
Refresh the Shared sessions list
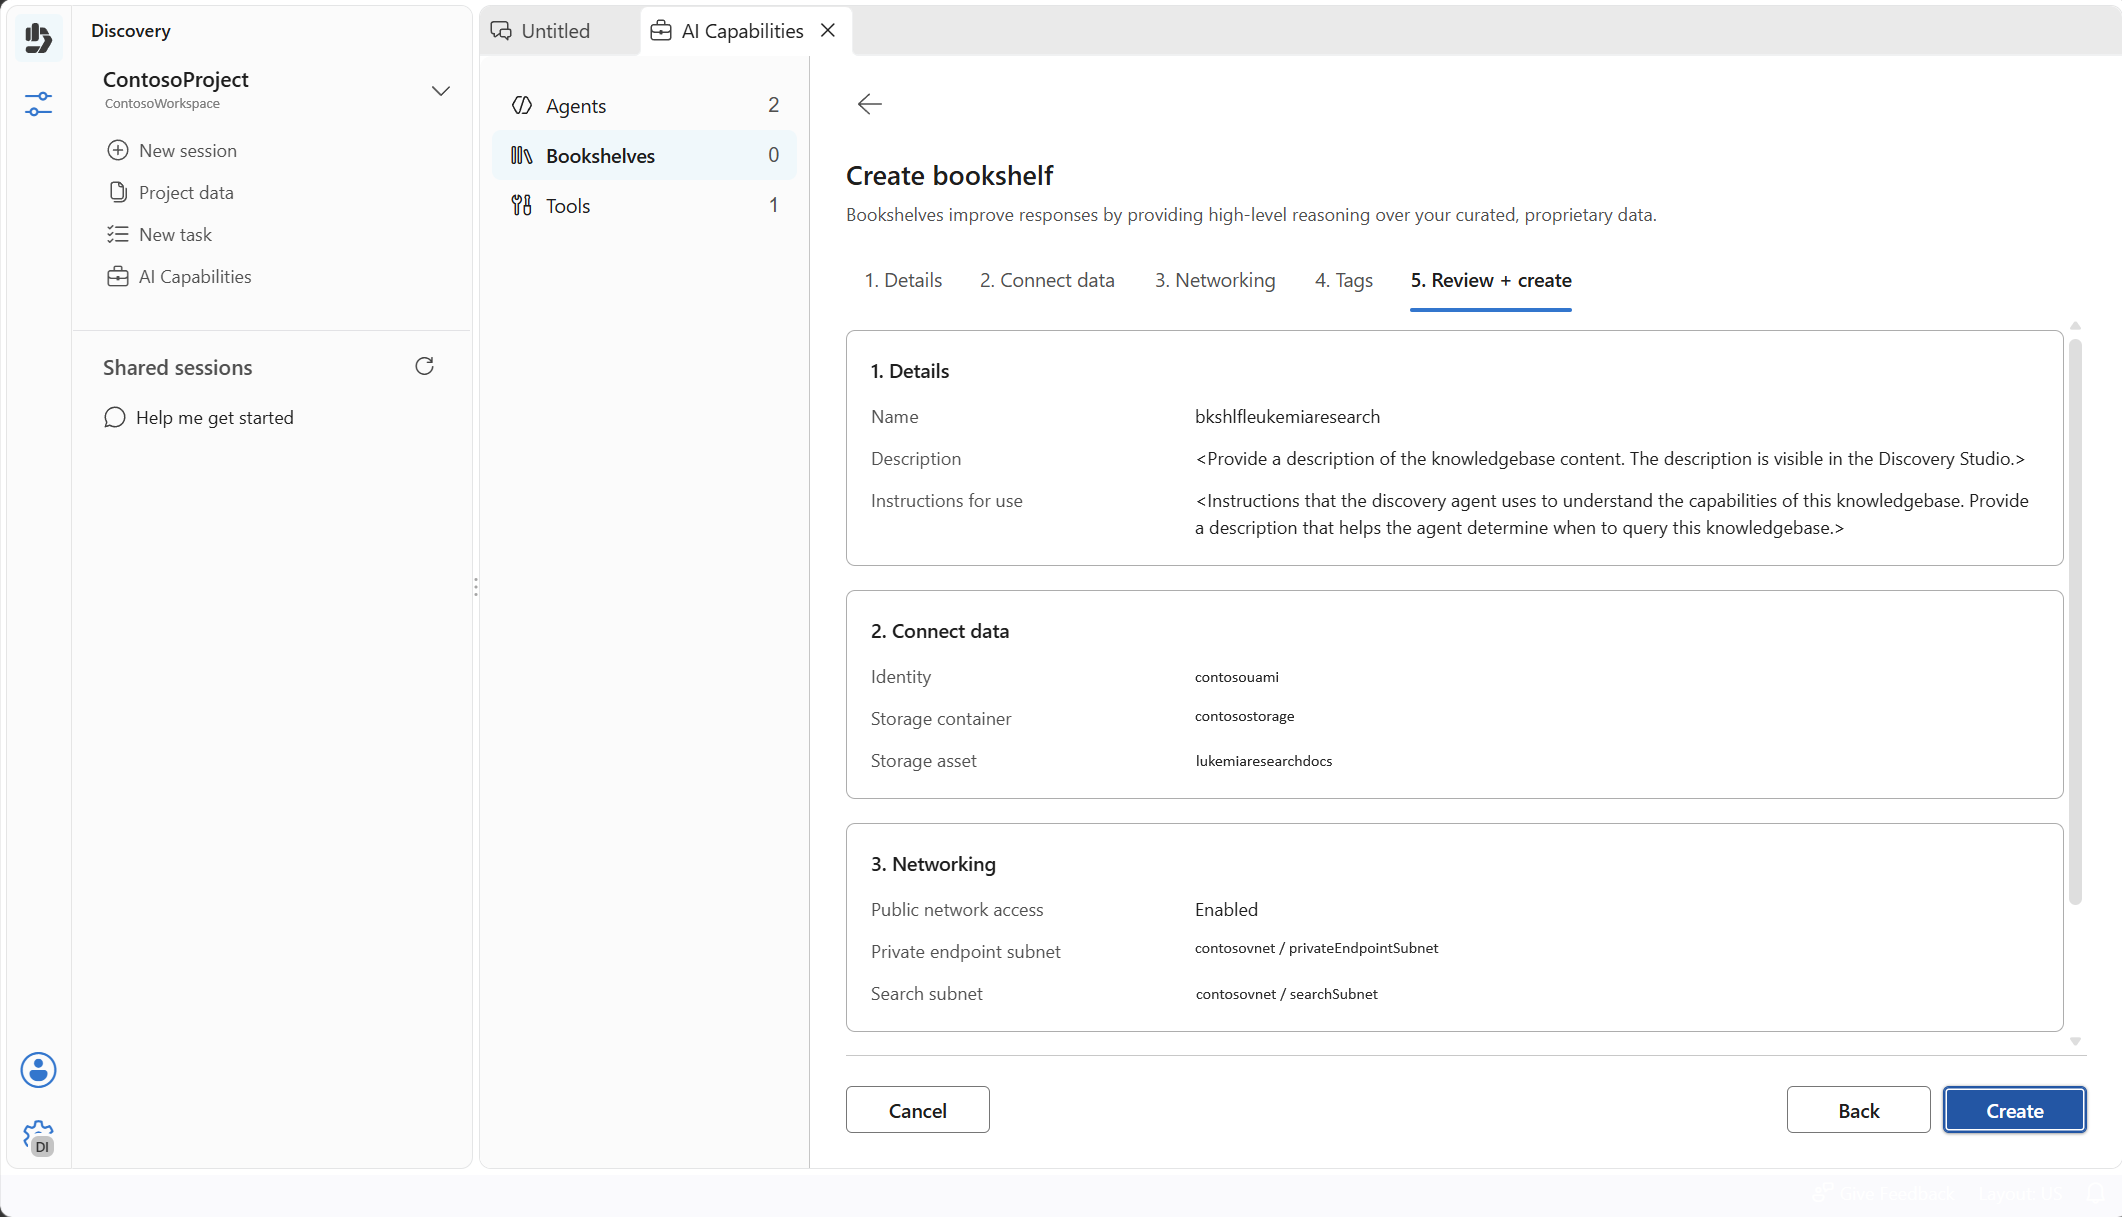tap(424, 366)
